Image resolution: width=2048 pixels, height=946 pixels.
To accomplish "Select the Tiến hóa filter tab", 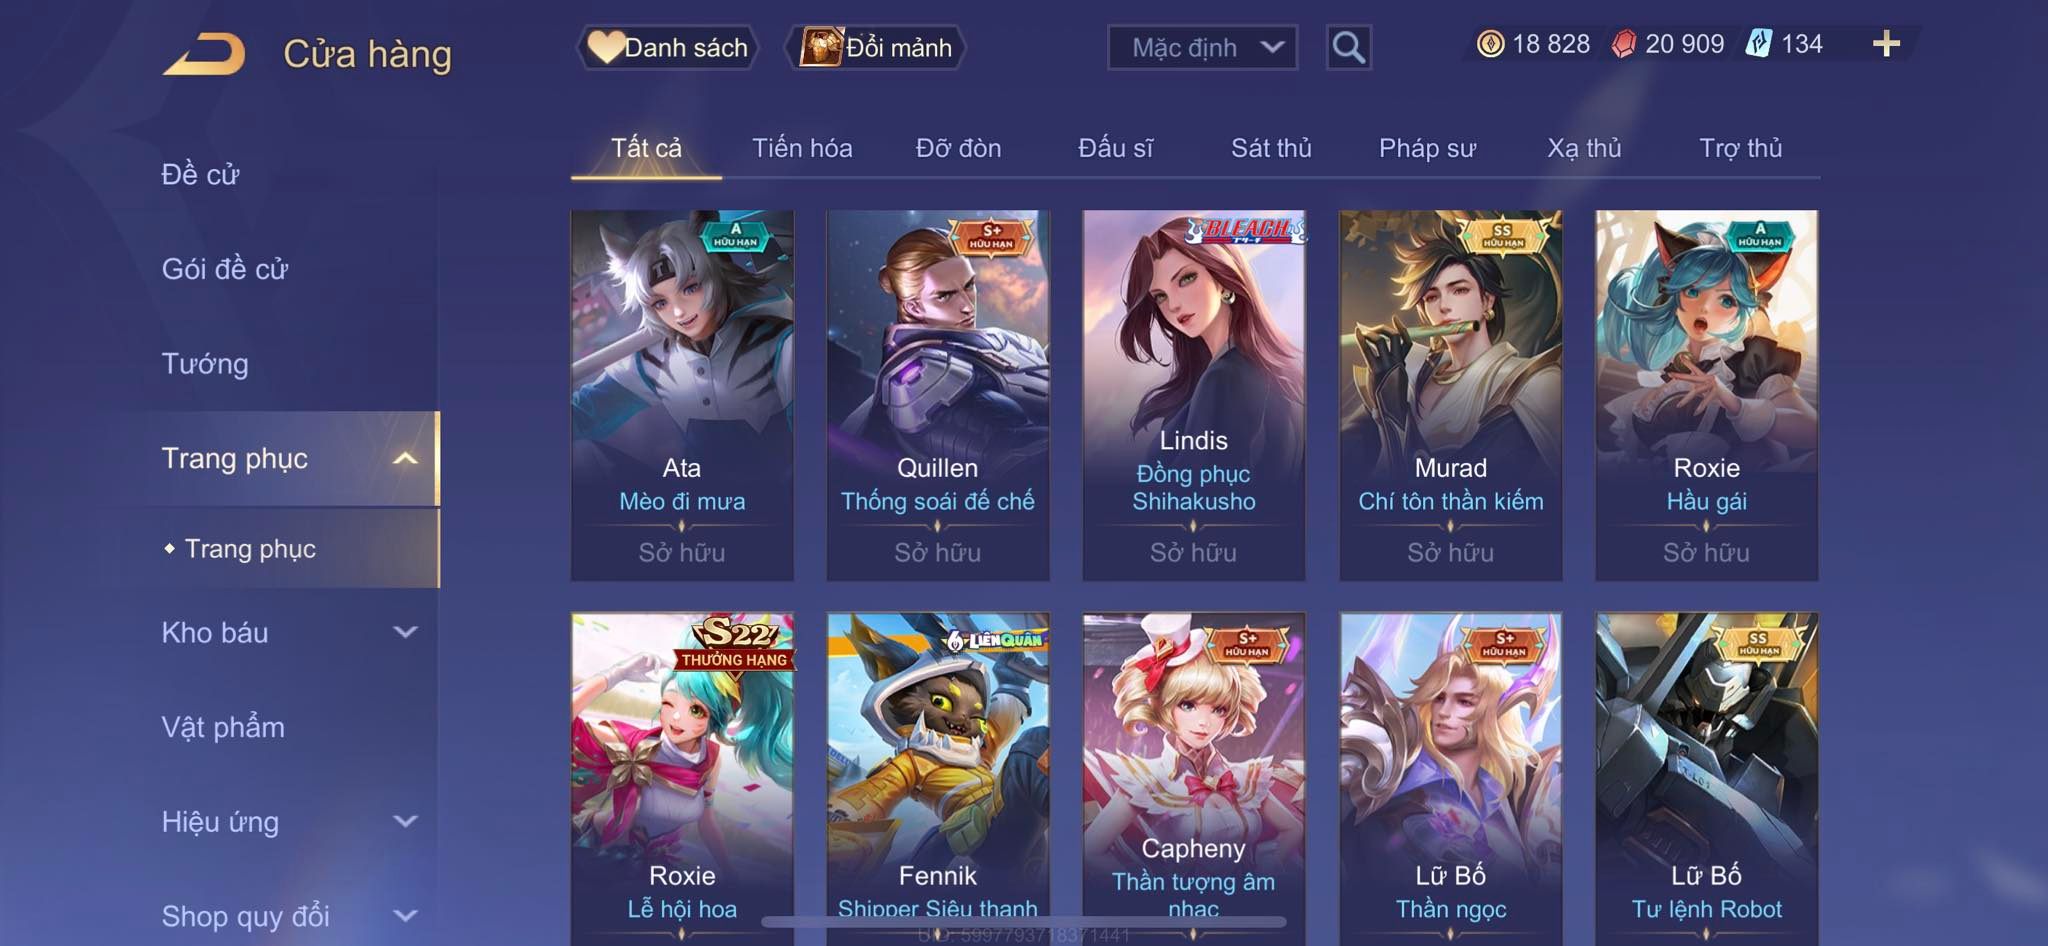I will pos(802,148).
